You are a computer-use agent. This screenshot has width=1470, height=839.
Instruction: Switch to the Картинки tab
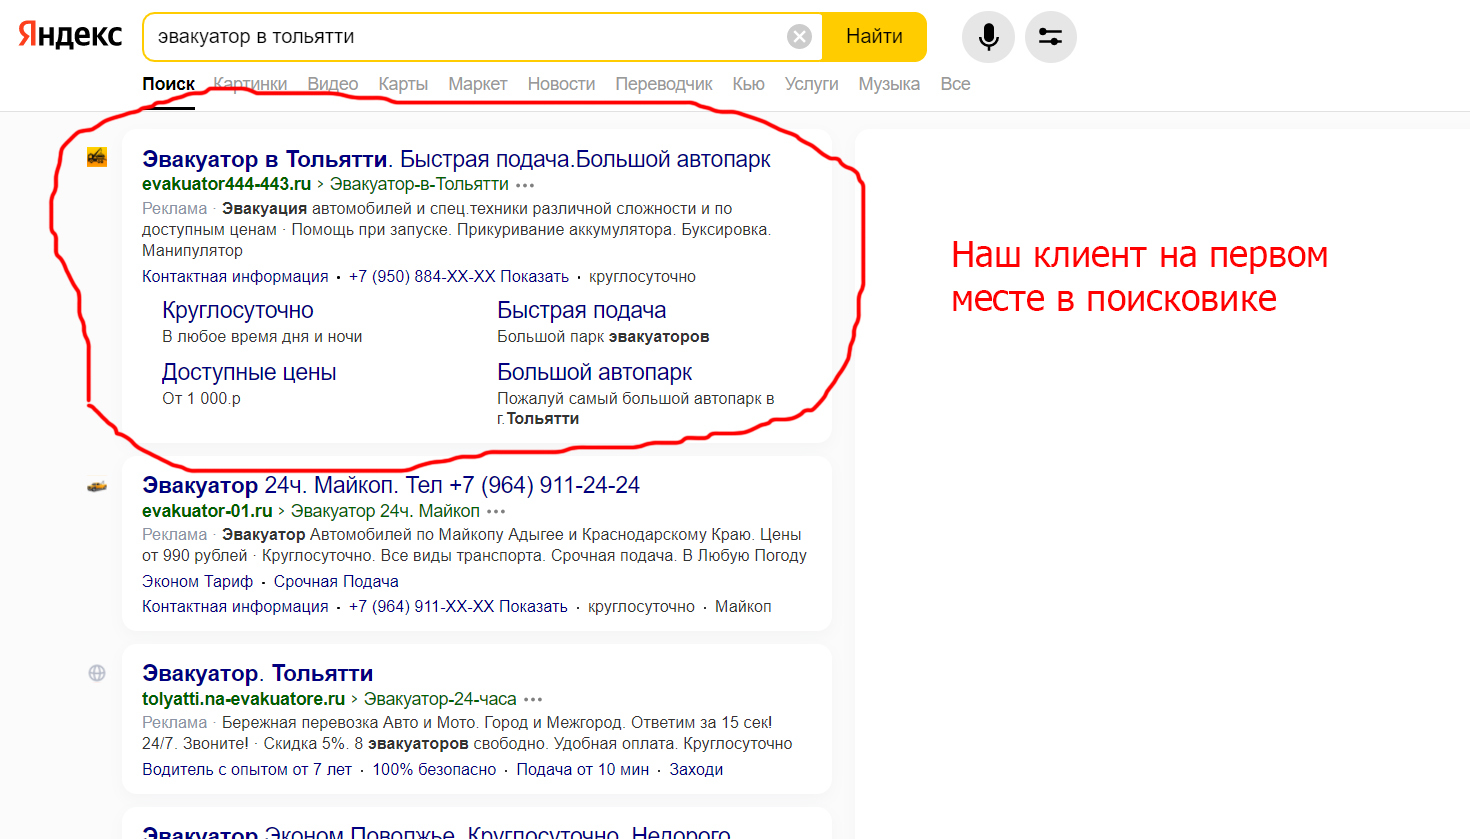[x=250, y=84]
